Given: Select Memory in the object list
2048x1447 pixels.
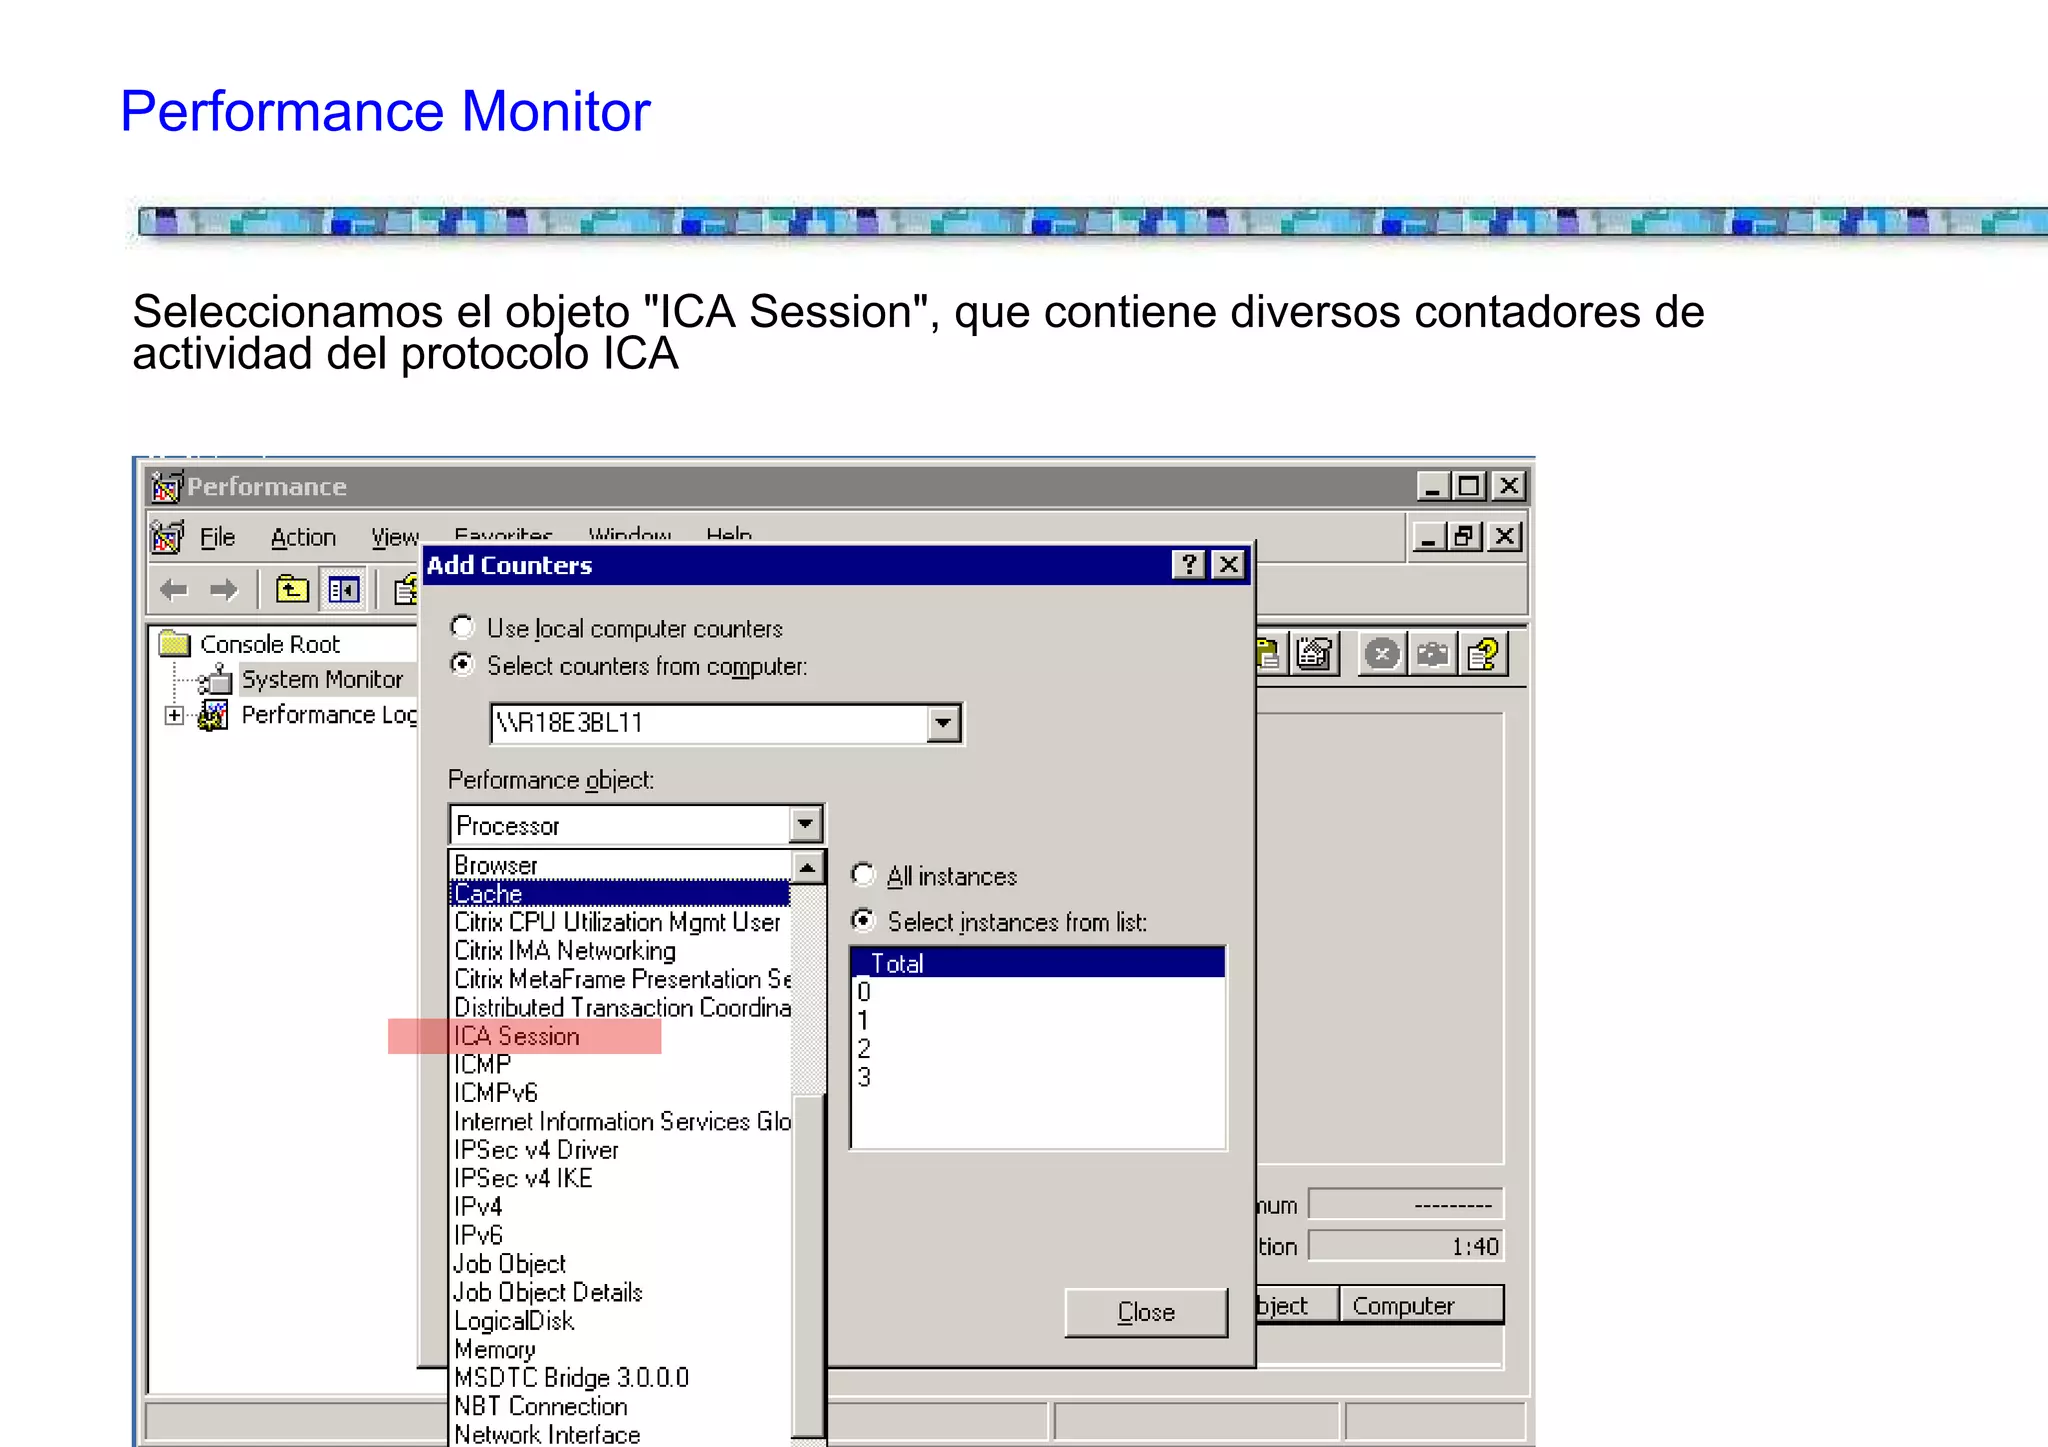Looking at the screenshot, I should point(620,1349).
